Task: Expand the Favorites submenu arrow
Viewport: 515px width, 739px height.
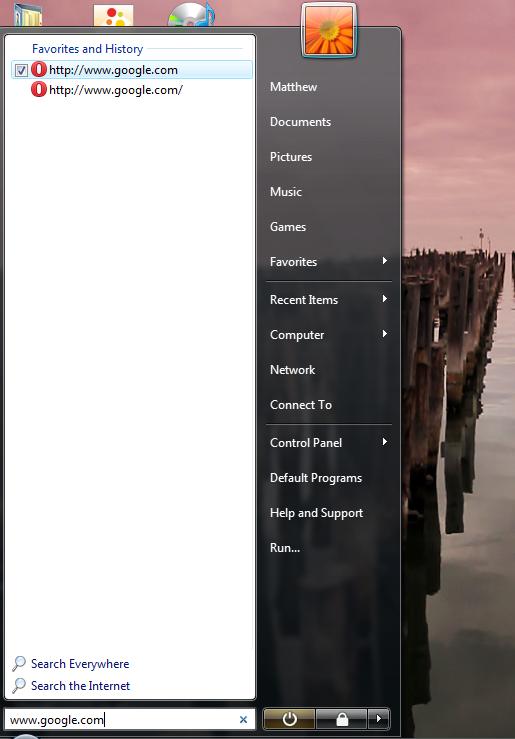Action: [x=385, y=261]
